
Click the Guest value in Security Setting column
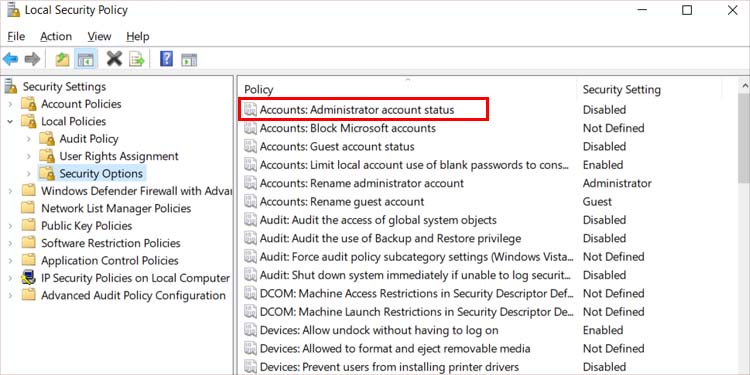pyautogui.click(x=597, y=202)
